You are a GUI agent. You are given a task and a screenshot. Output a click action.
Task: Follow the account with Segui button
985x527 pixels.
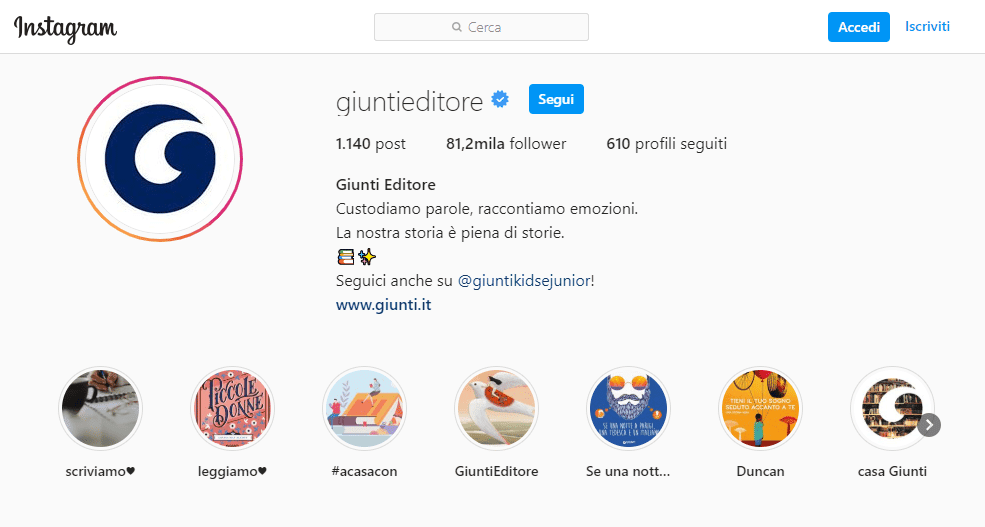556,99
